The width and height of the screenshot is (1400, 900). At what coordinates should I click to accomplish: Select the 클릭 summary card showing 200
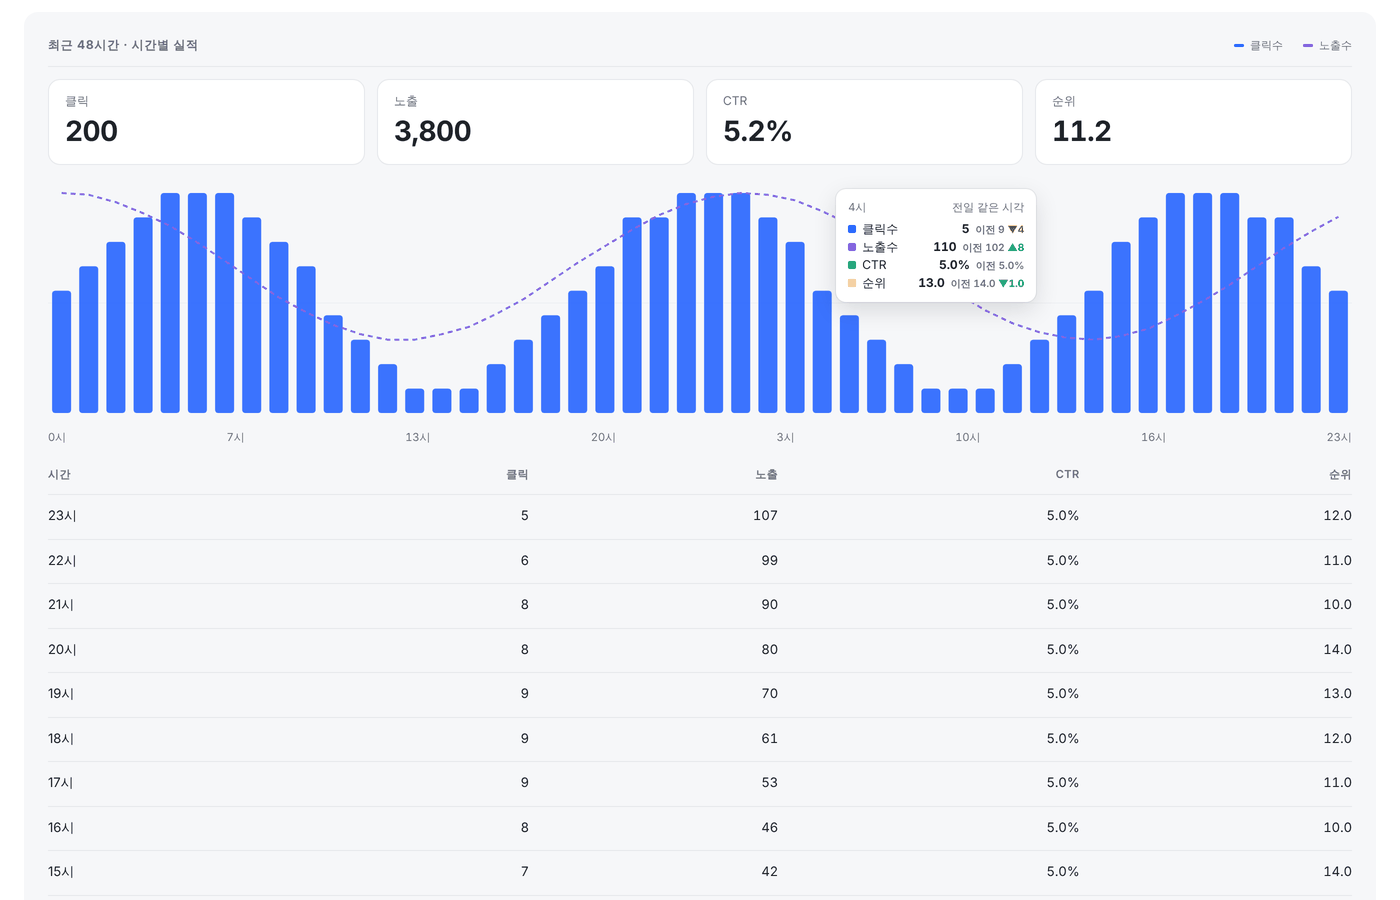pos(206,122)
